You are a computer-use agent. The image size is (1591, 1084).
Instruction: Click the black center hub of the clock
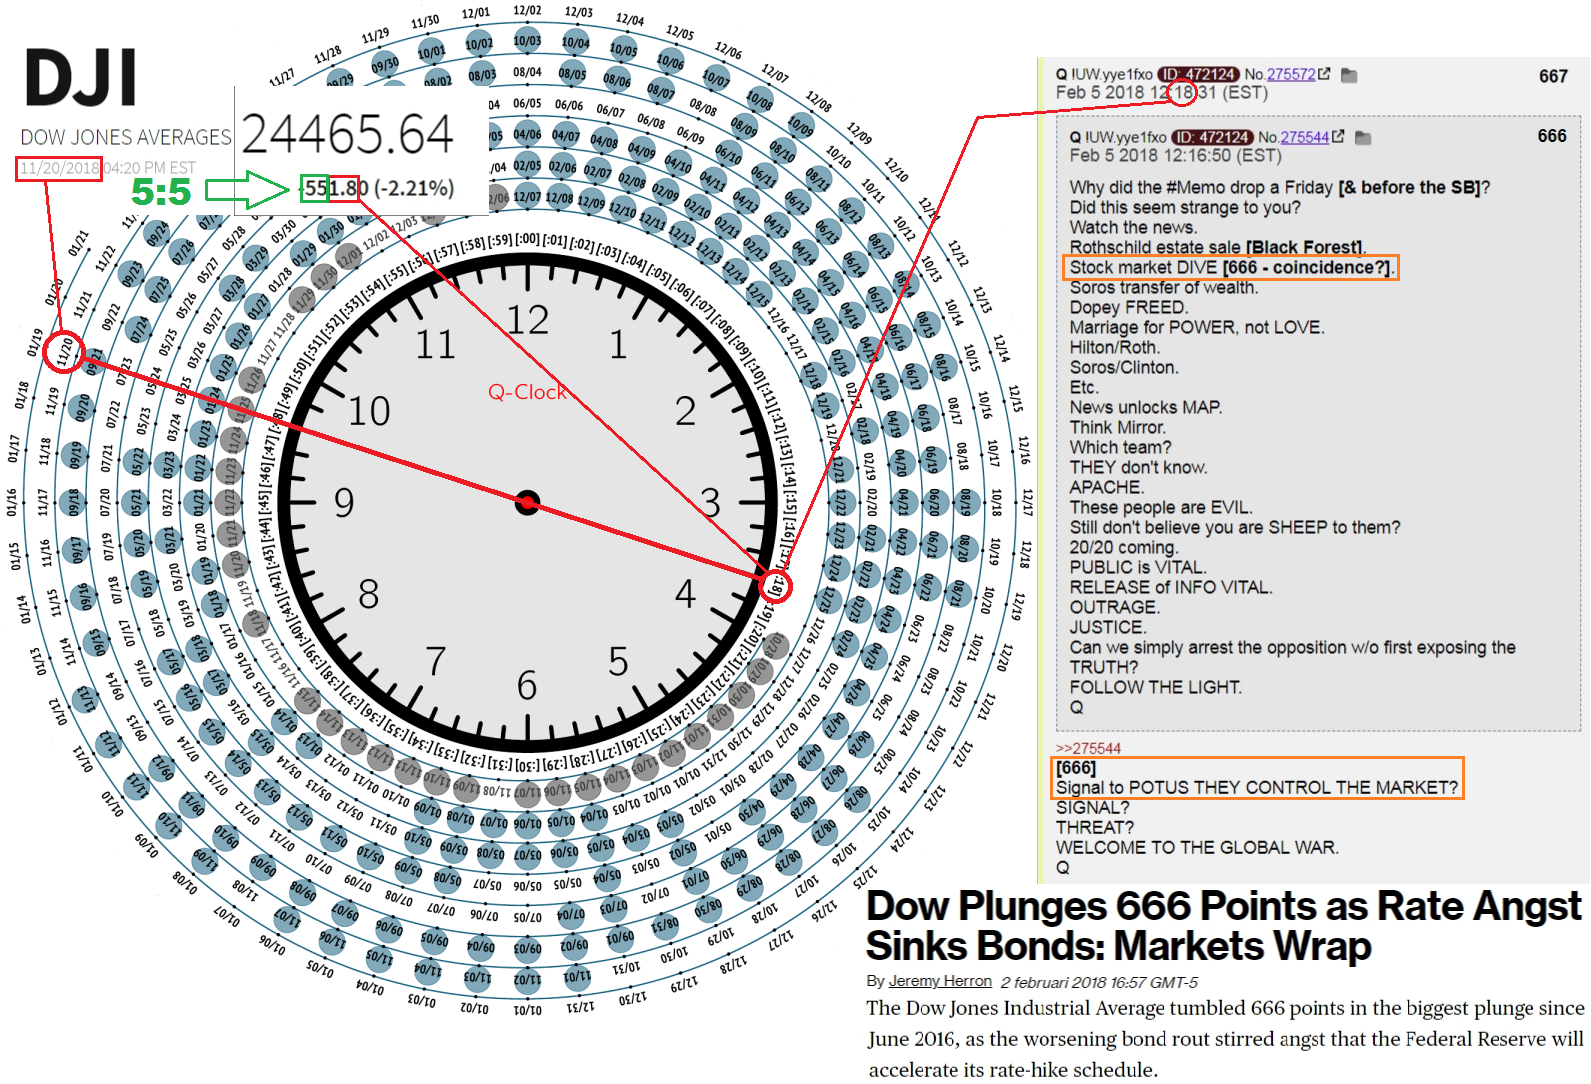pyautogui.click(x=527, y=502)
